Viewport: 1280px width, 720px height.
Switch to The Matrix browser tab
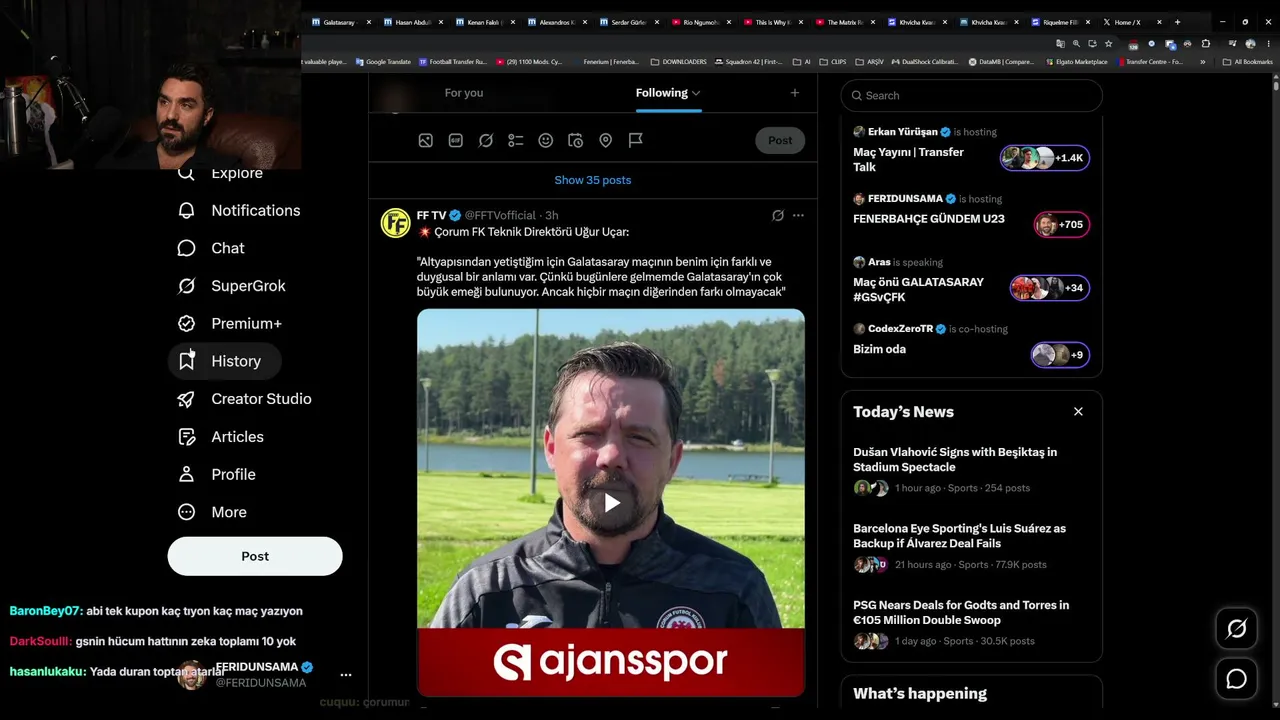click(846, 22)
